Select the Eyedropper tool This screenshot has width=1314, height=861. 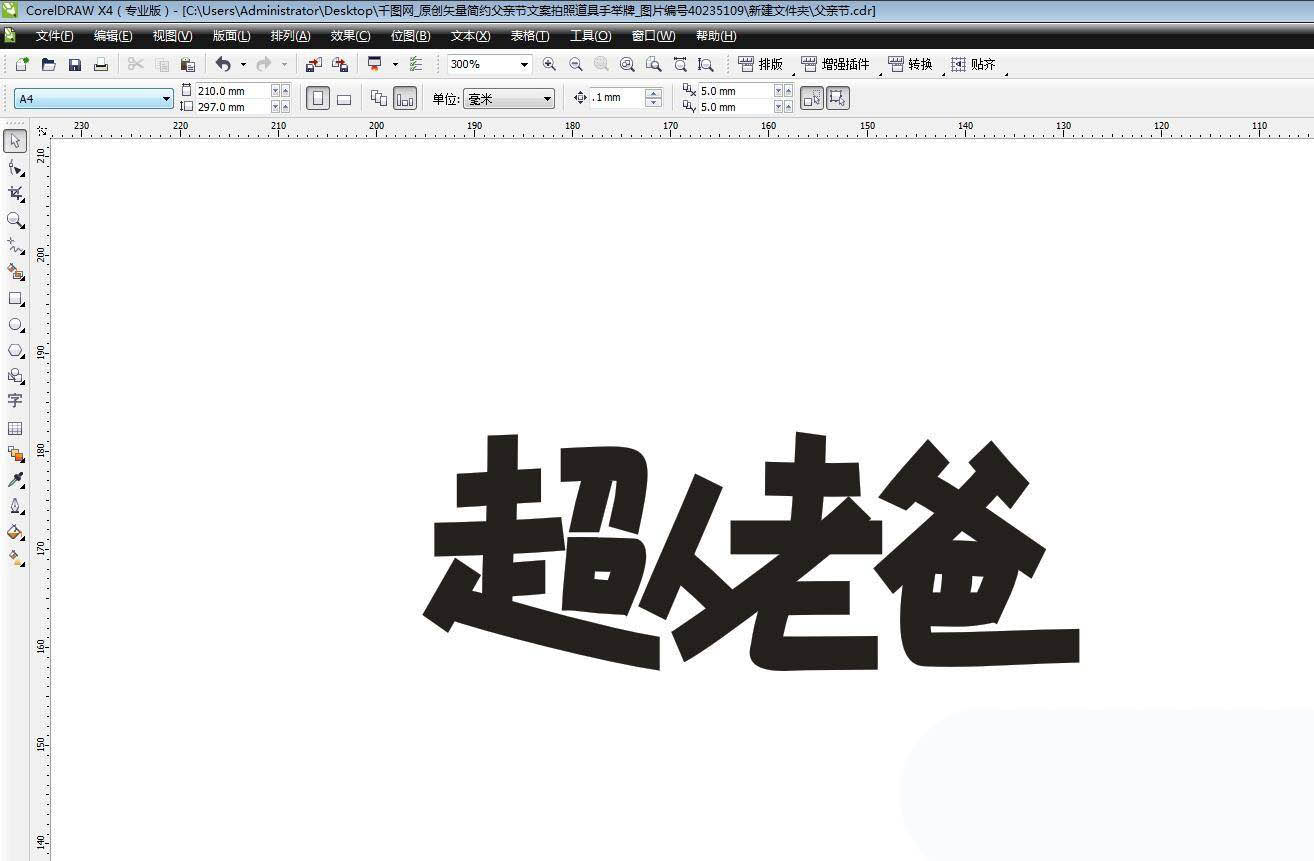click(15, 479)
